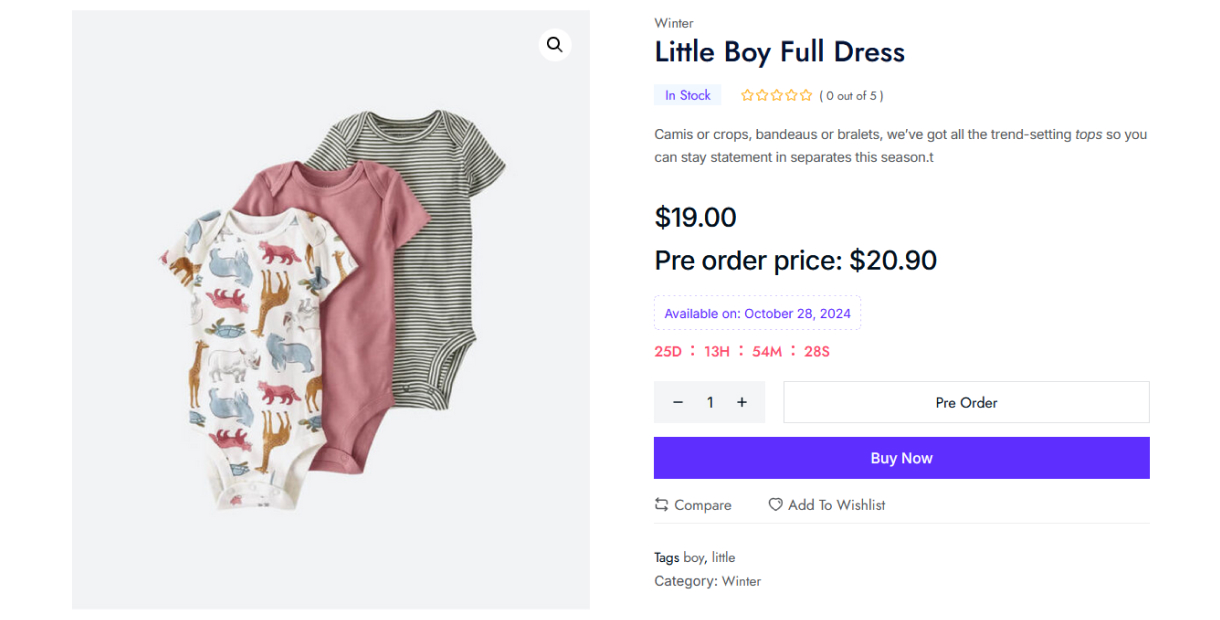Open the 'boy' tag link
This screenshot has width=1220, height=620.
tap(694, 558)
